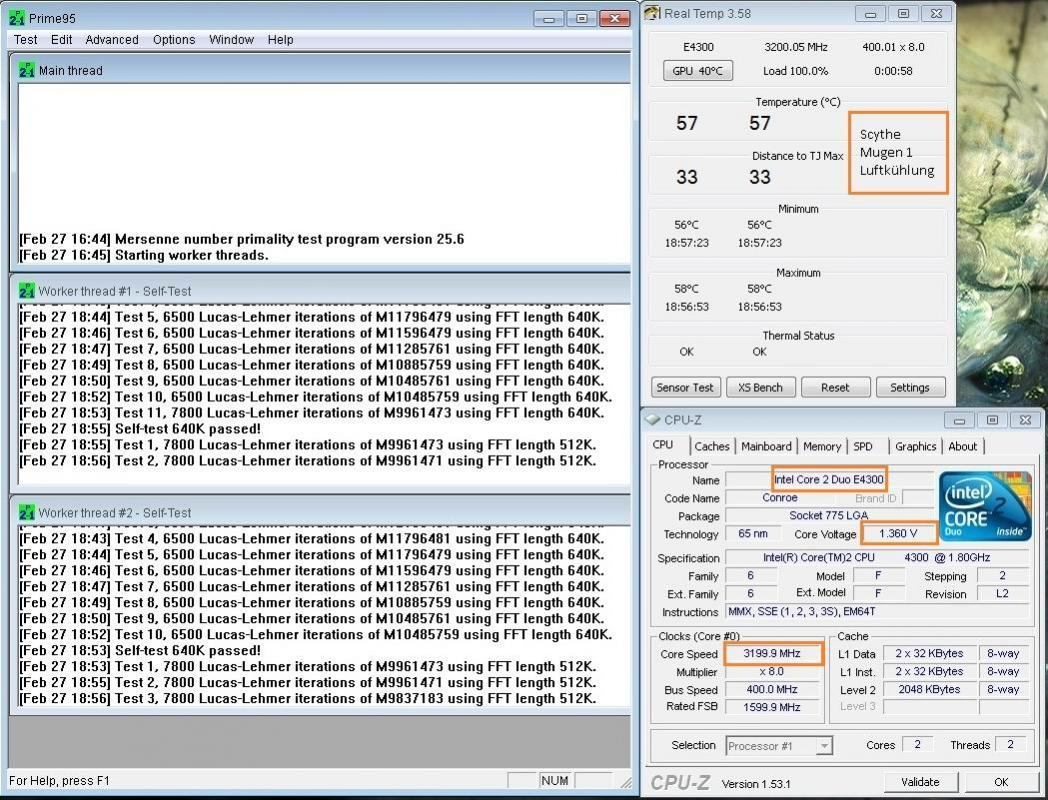Click the Real Temp 3200.05 MHz reading

tap(796, 47)
